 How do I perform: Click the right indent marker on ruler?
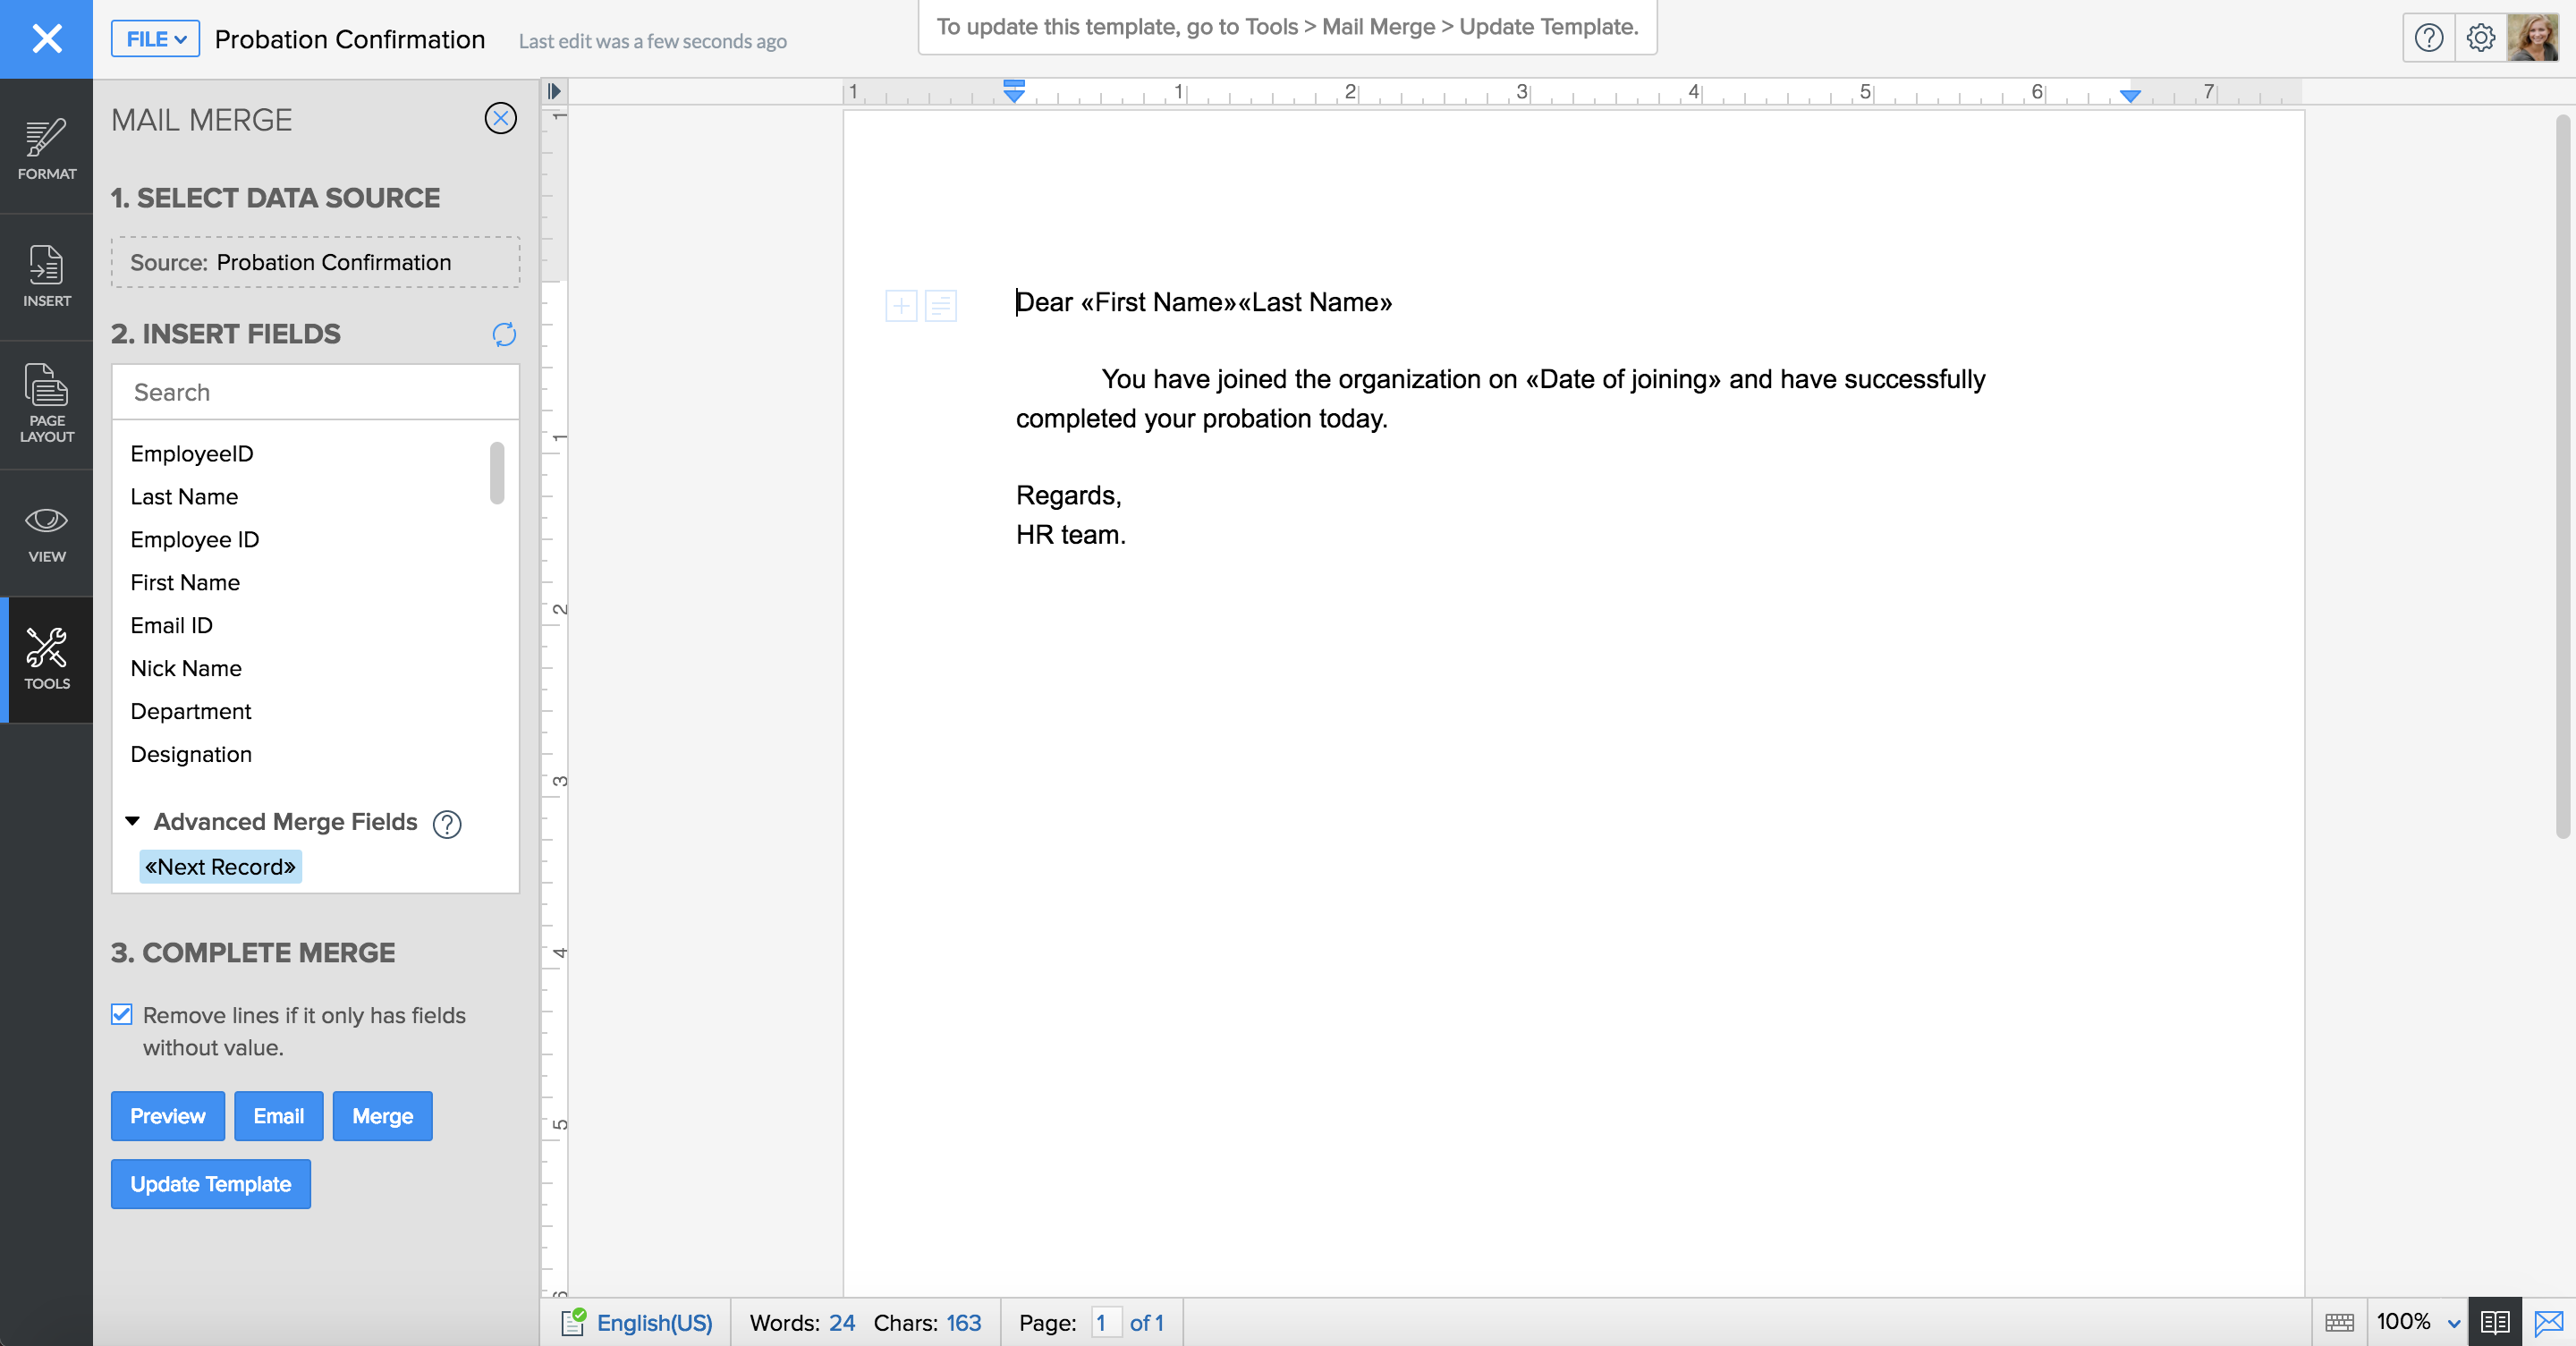2130,96
